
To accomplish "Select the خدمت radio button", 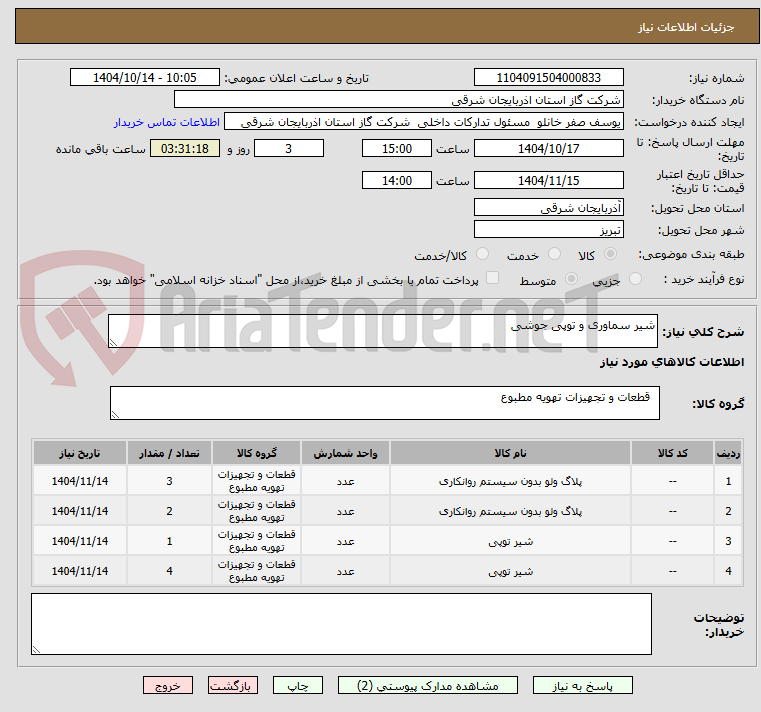I will click(x=554, y=254).
